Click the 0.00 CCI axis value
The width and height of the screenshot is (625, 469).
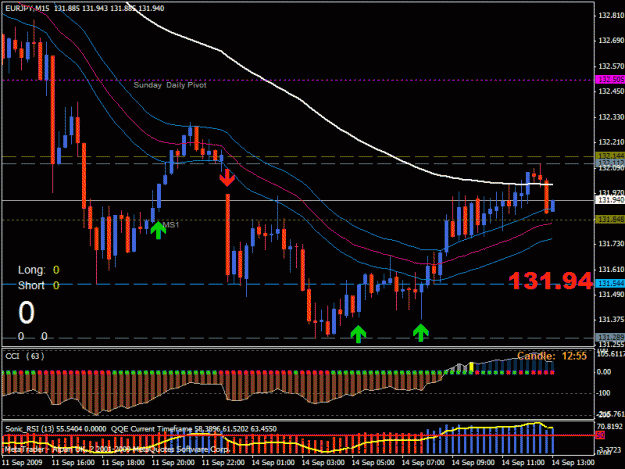(603, 372)
